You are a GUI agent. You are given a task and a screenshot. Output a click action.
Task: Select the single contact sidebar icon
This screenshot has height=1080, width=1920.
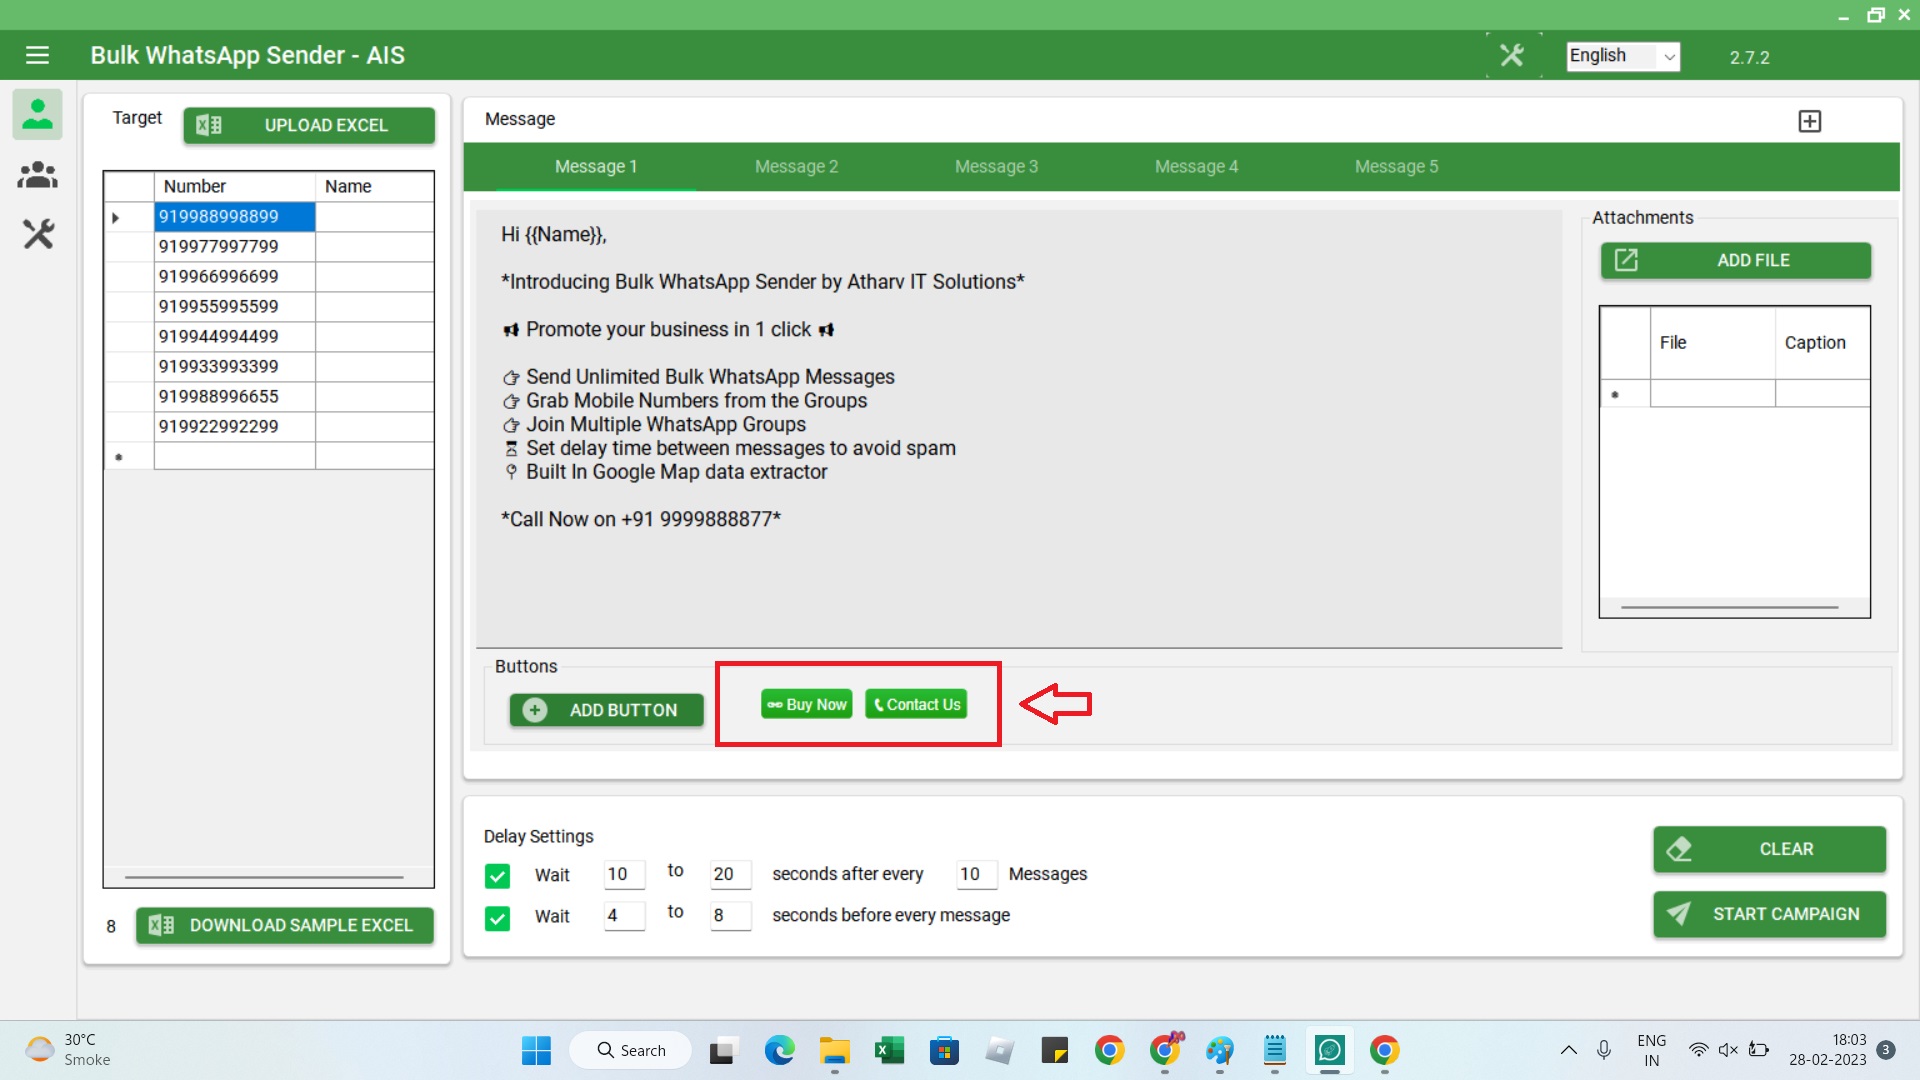pos(38,114)
